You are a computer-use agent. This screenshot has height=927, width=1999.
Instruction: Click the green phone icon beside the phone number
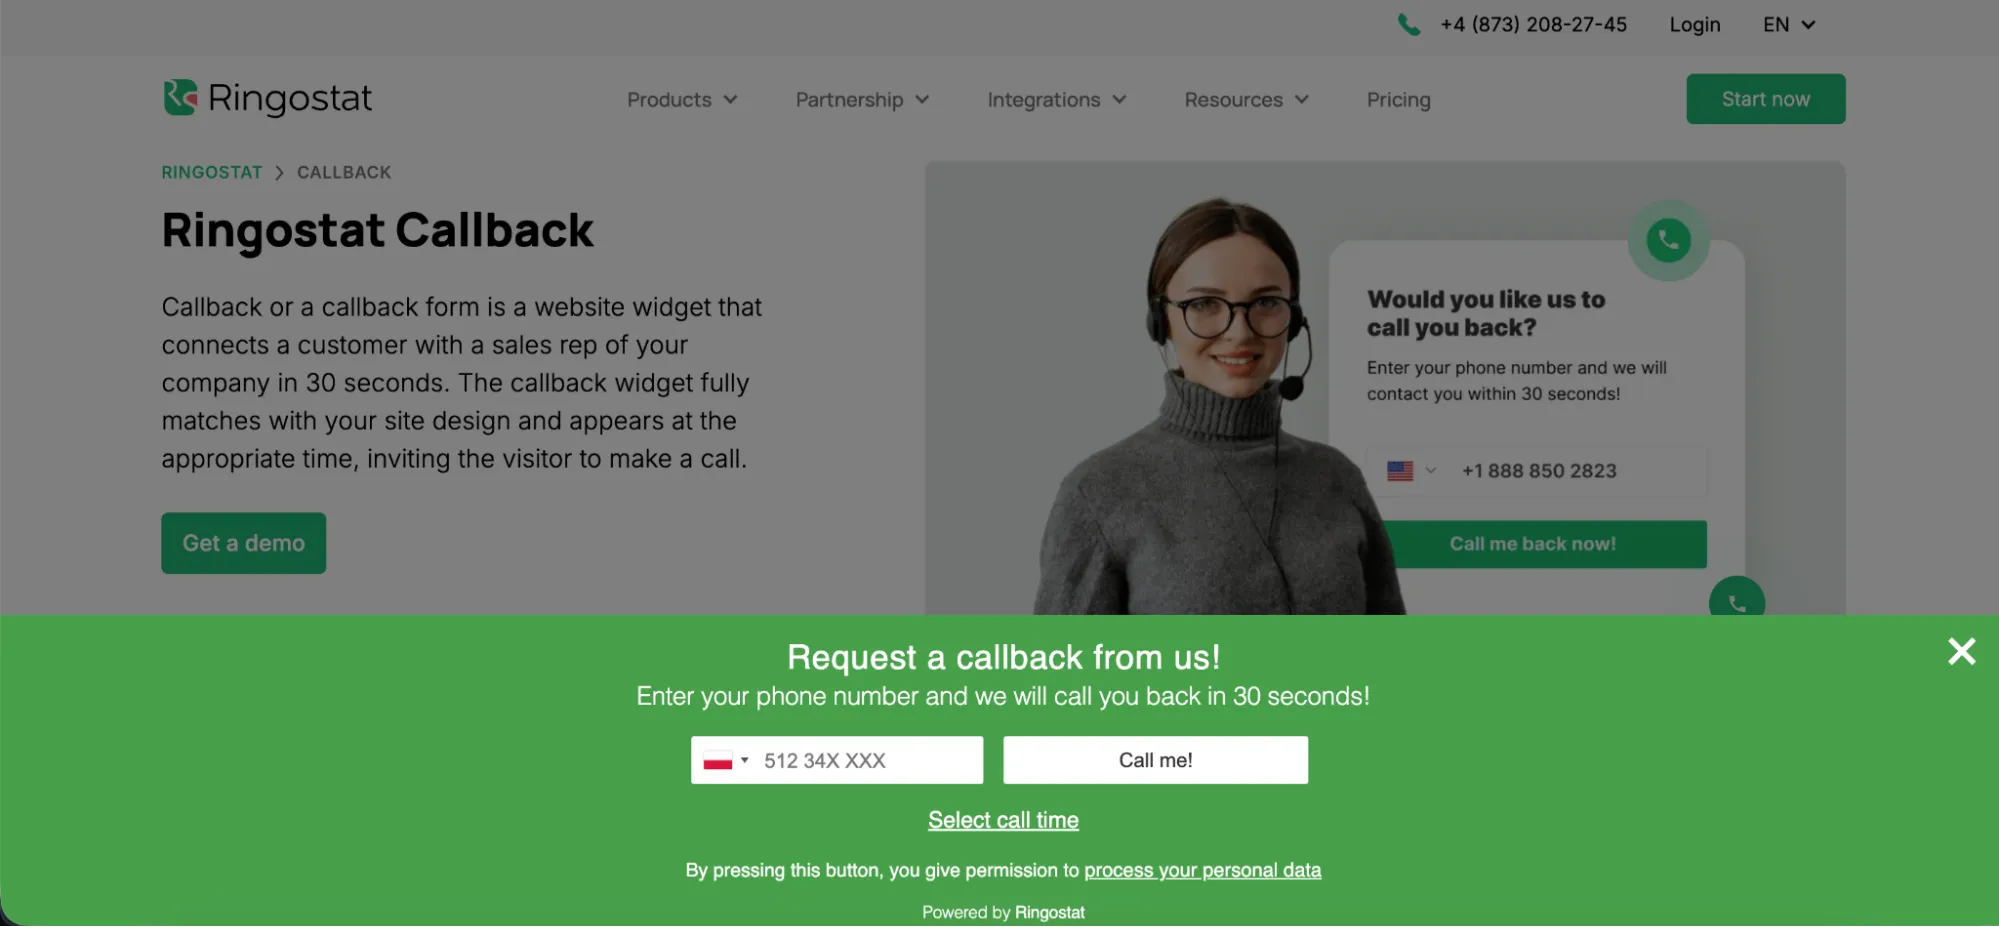pyautogui.click(x=1409, y=25)
